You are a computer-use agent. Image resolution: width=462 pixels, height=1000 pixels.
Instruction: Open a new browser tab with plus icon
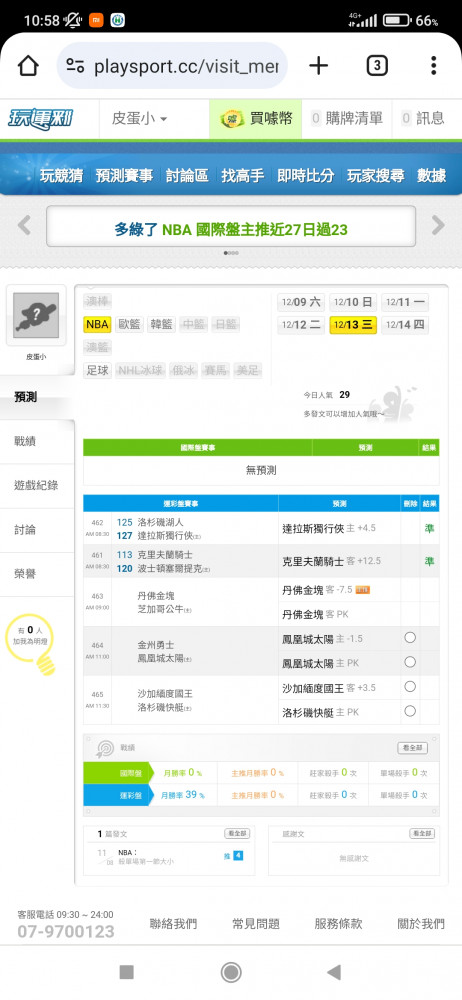tap(318, 66)
